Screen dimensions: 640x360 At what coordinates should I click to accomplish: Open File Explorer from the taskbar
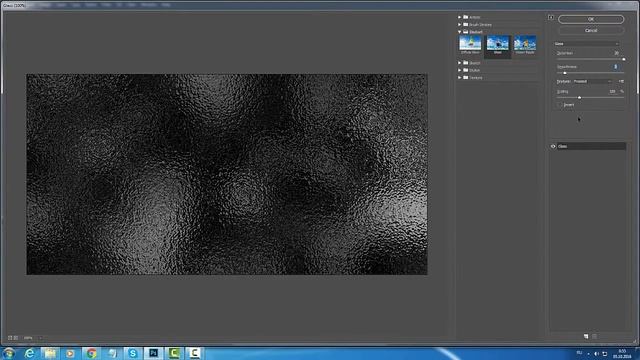[50, 353]
